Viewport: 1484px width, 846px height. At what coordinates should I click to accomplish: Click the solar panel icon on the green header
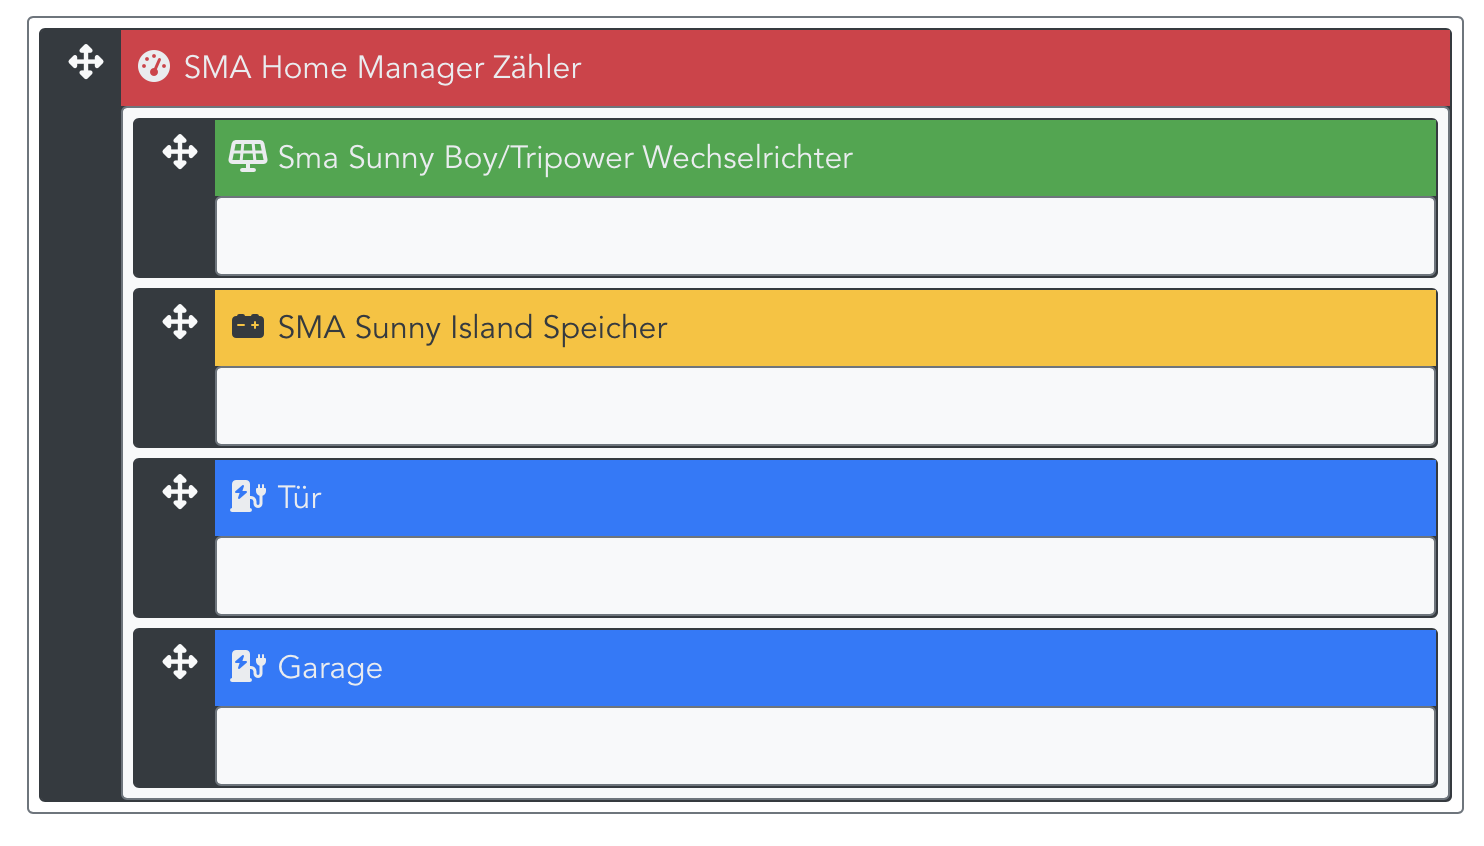pos(248,157)
